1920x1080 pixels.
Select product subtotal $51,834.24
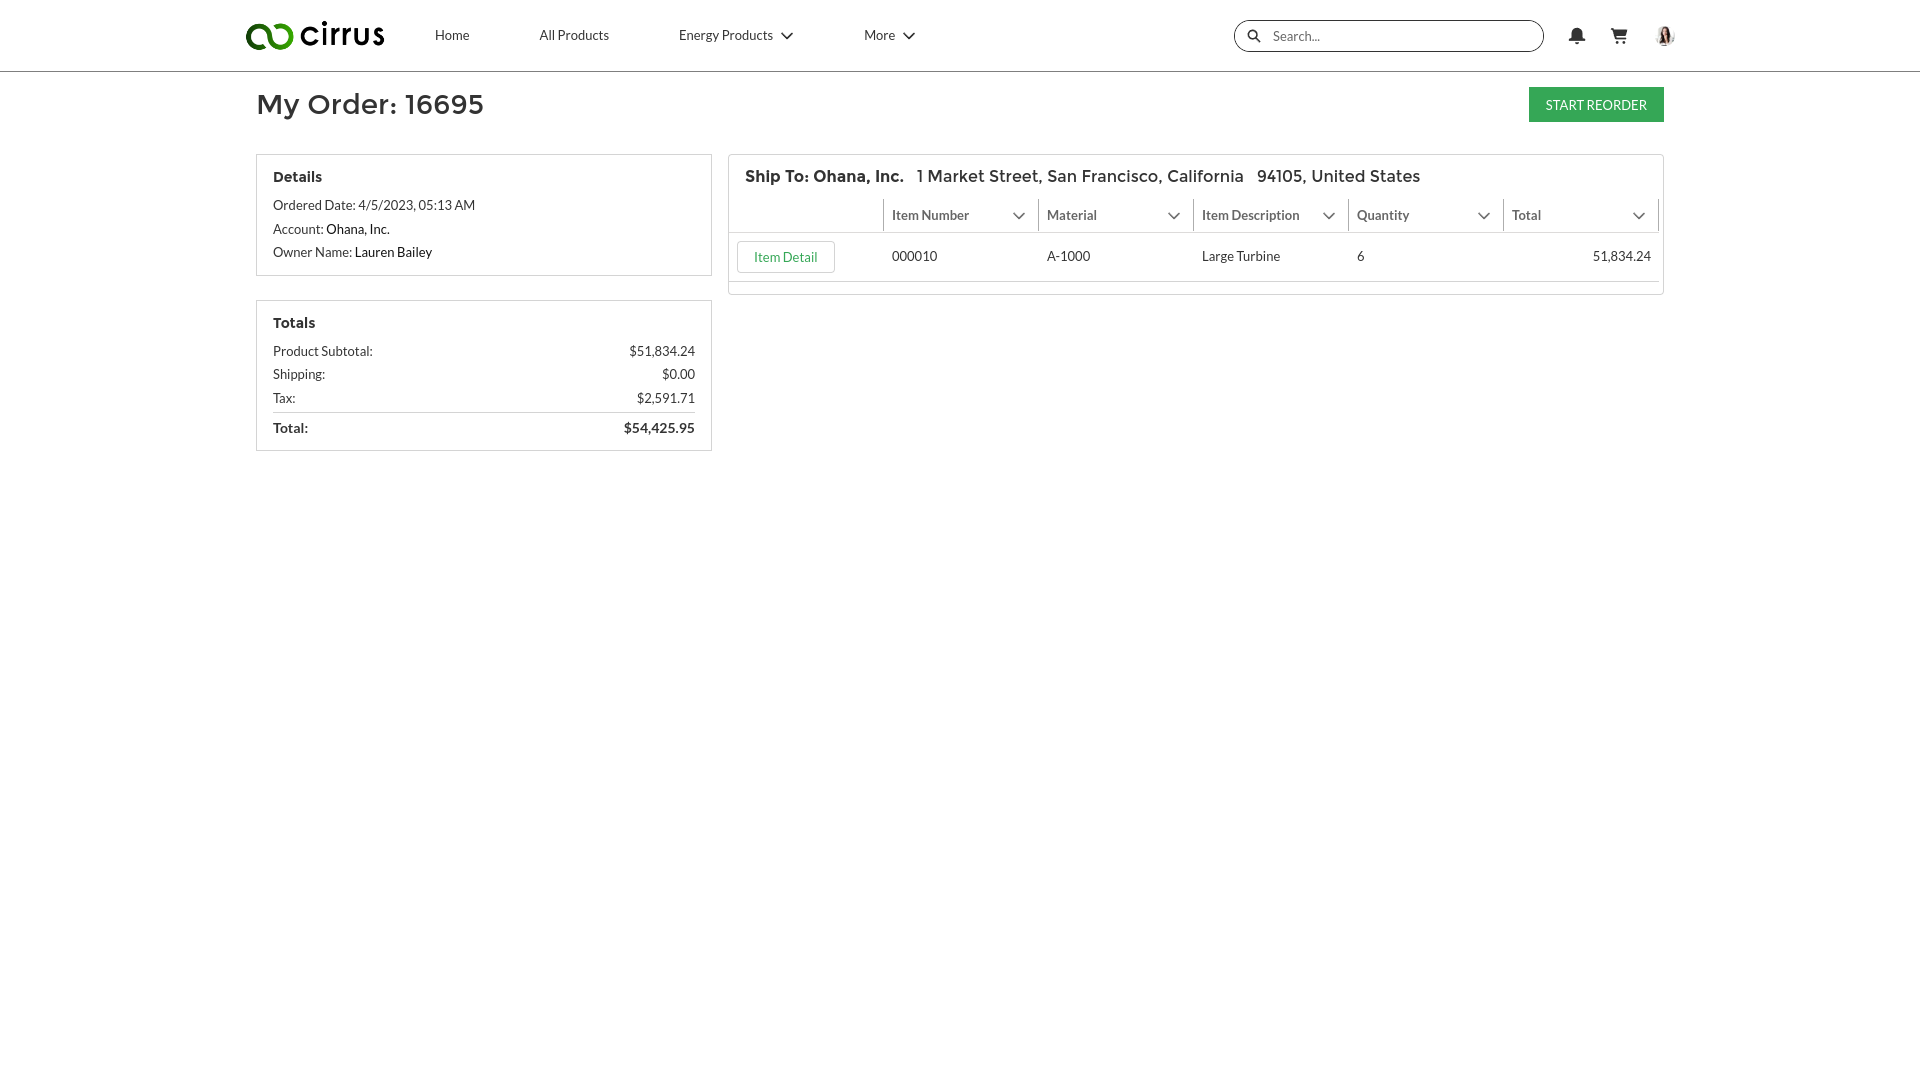(x=662, y=351)
